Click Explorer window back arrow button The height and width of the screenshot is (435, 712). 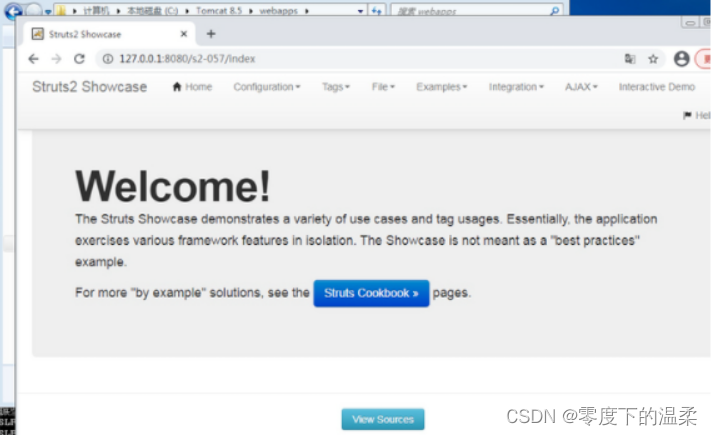[13, 10]
